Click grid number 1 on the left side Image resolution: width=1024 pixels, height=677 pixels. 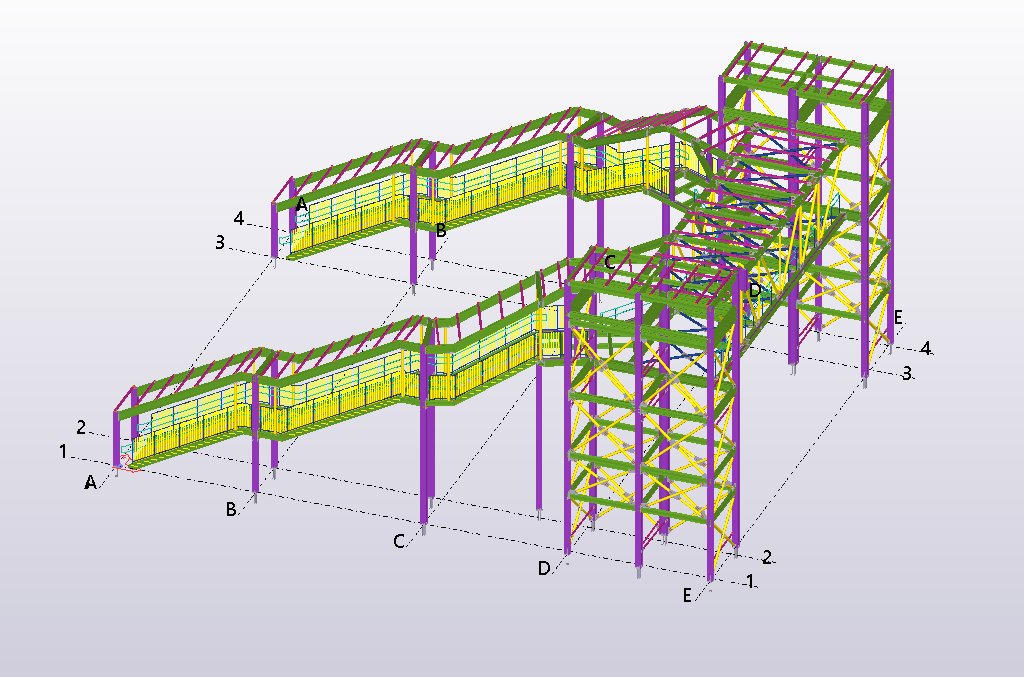click(x=63, y=452)
